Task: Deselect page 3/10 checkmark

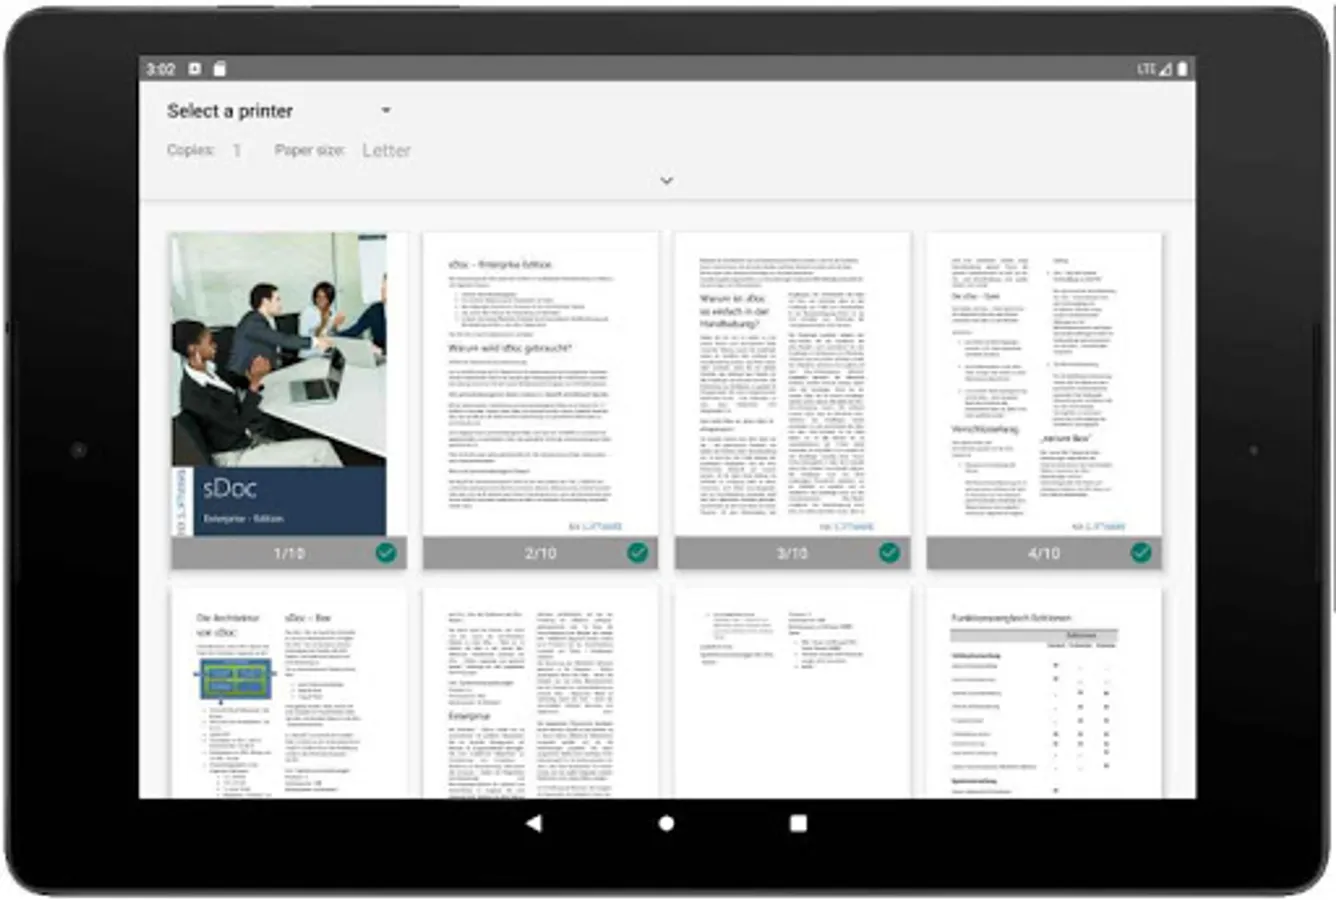Action: (x=889, y=553)
